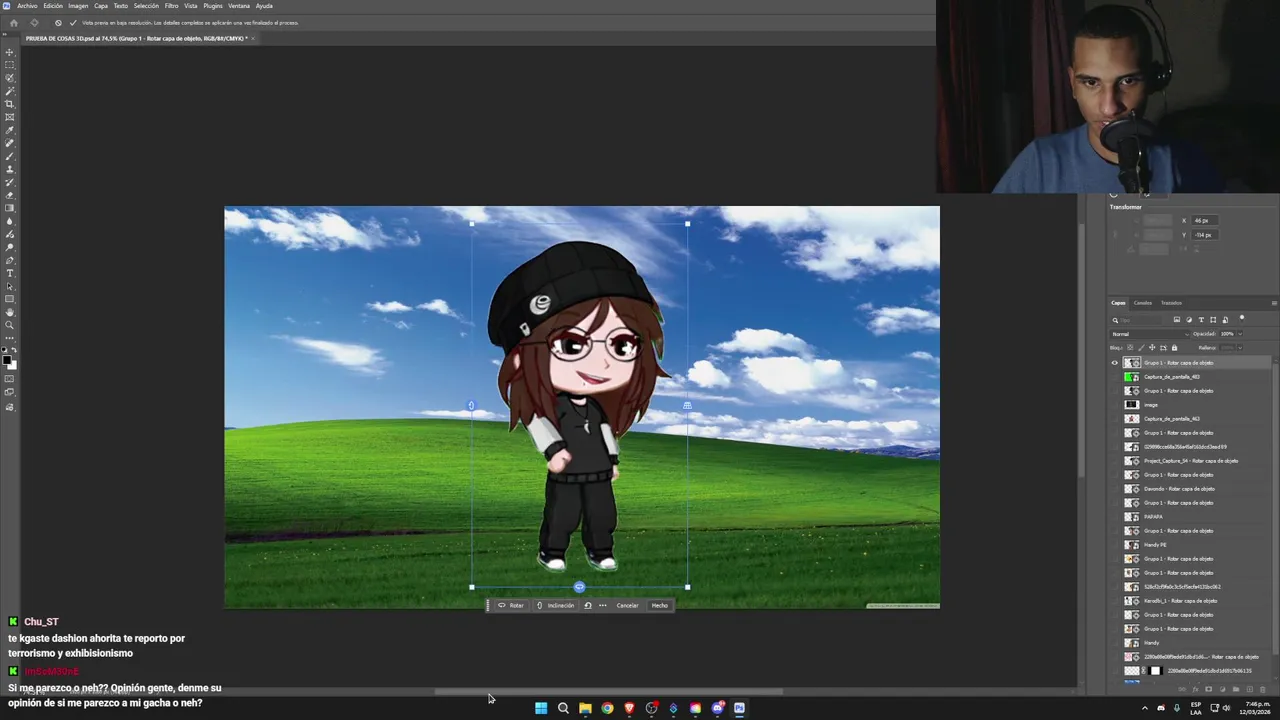Cancel transform icon in options bar
1280x720 pixels.
point(58,22)
